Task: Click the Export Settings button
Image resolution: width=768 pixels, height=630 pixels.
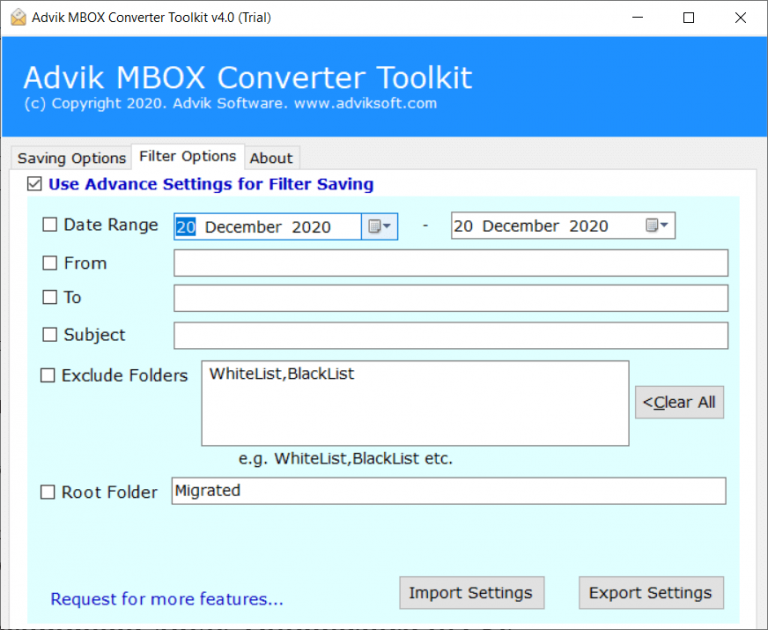Action: (x=650, y=592)
